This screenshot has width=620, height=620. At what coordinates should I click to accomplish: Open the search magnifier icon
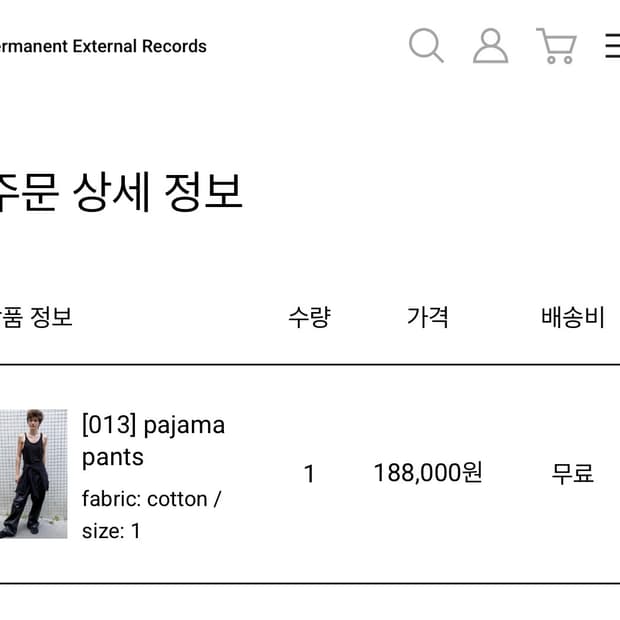point(426,46)
